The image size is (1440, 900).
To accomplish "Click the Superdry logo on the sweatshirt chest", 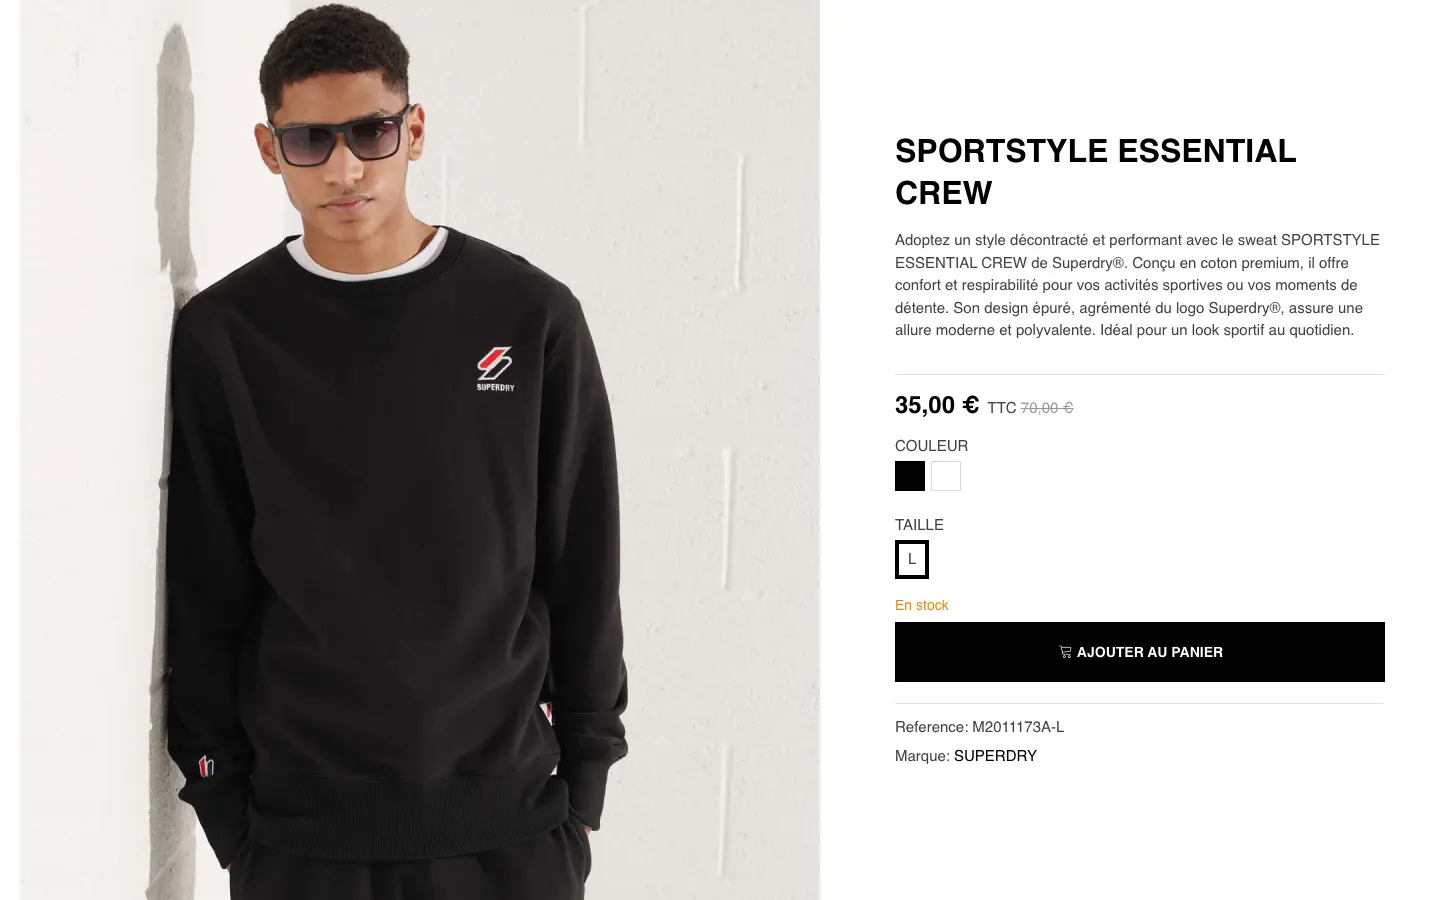I will point(495,367).
